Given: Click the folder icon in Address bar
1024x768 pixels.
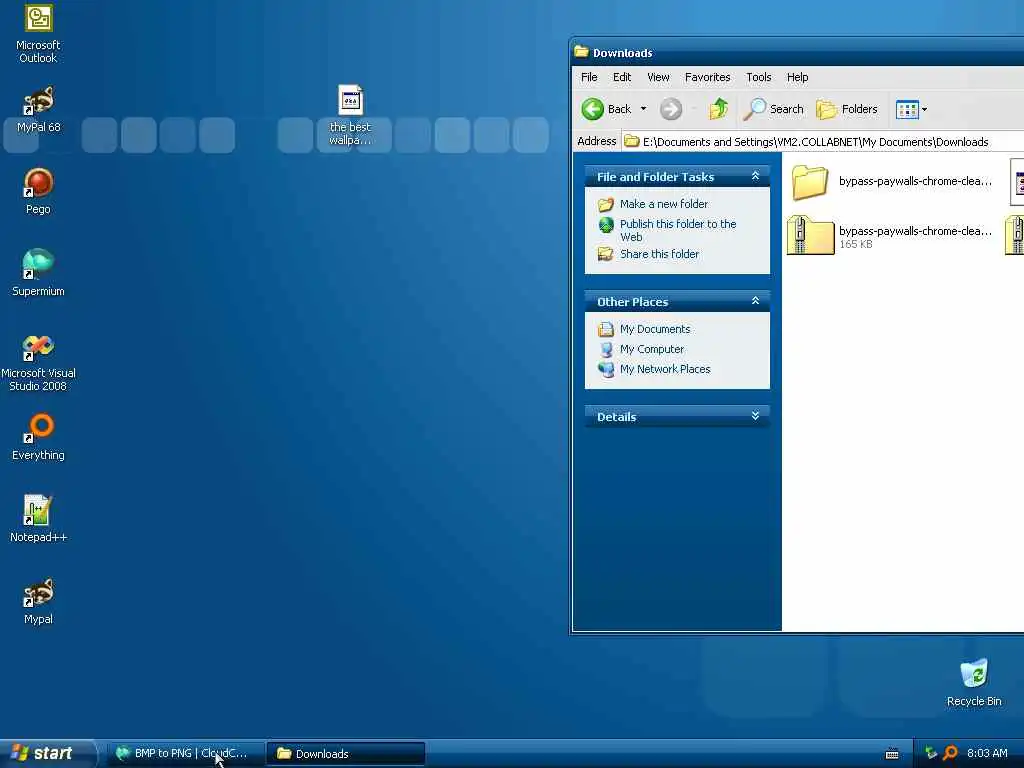Looking at the screenshot, I should click(x=632, y=141).
